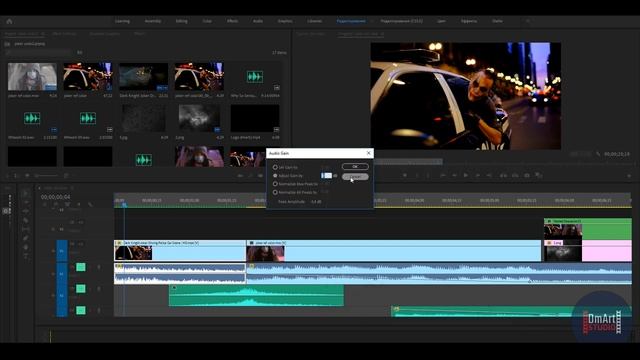Viewport: 640px width, 360px height.
Task: Select the Selection tool in Tools panel
Action: click(26, 193)
